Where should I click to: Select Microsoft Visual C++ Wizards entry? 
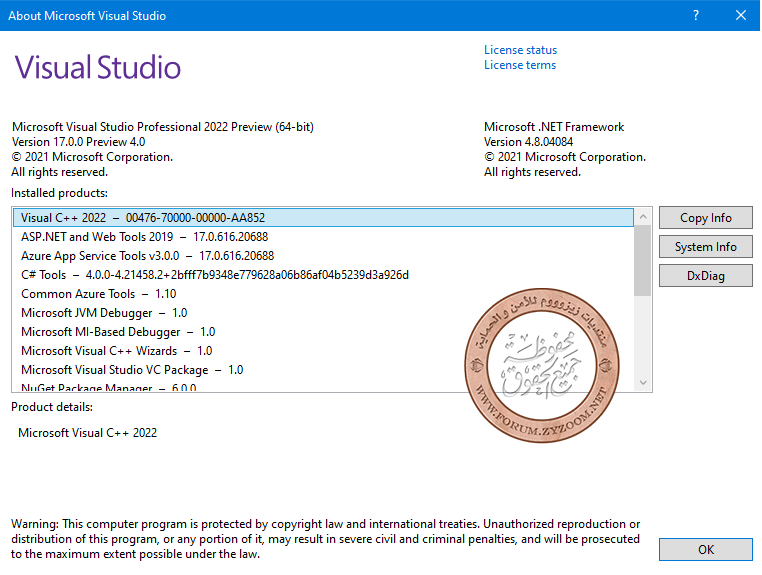pyautogui.click(x=324, y=350)
